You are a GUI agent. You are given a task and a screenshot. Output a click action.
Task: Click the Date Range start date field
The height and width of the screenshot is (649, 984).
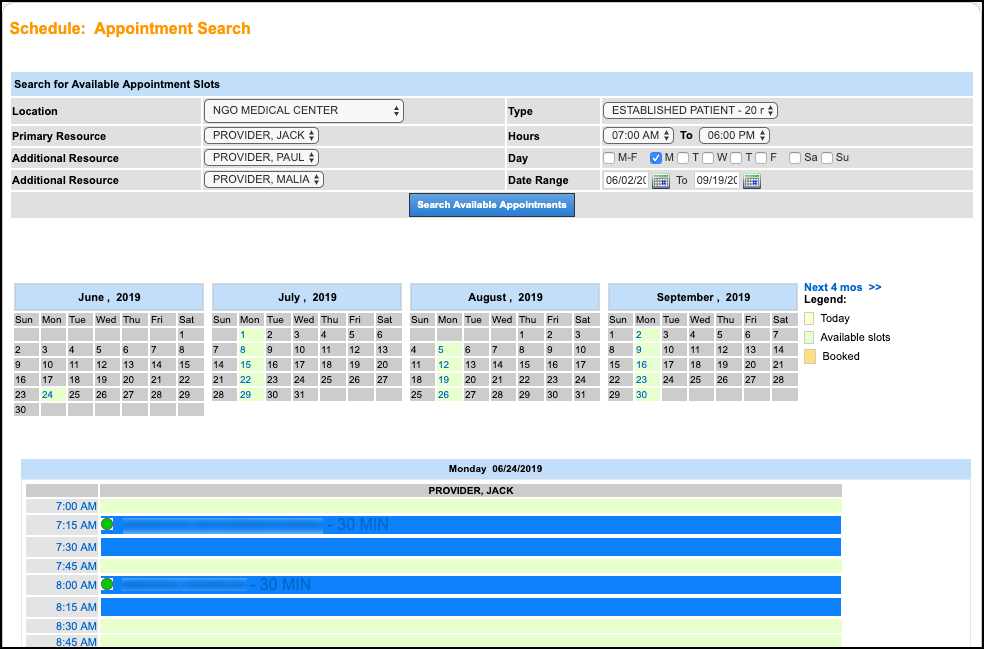(x=625, y=181)
